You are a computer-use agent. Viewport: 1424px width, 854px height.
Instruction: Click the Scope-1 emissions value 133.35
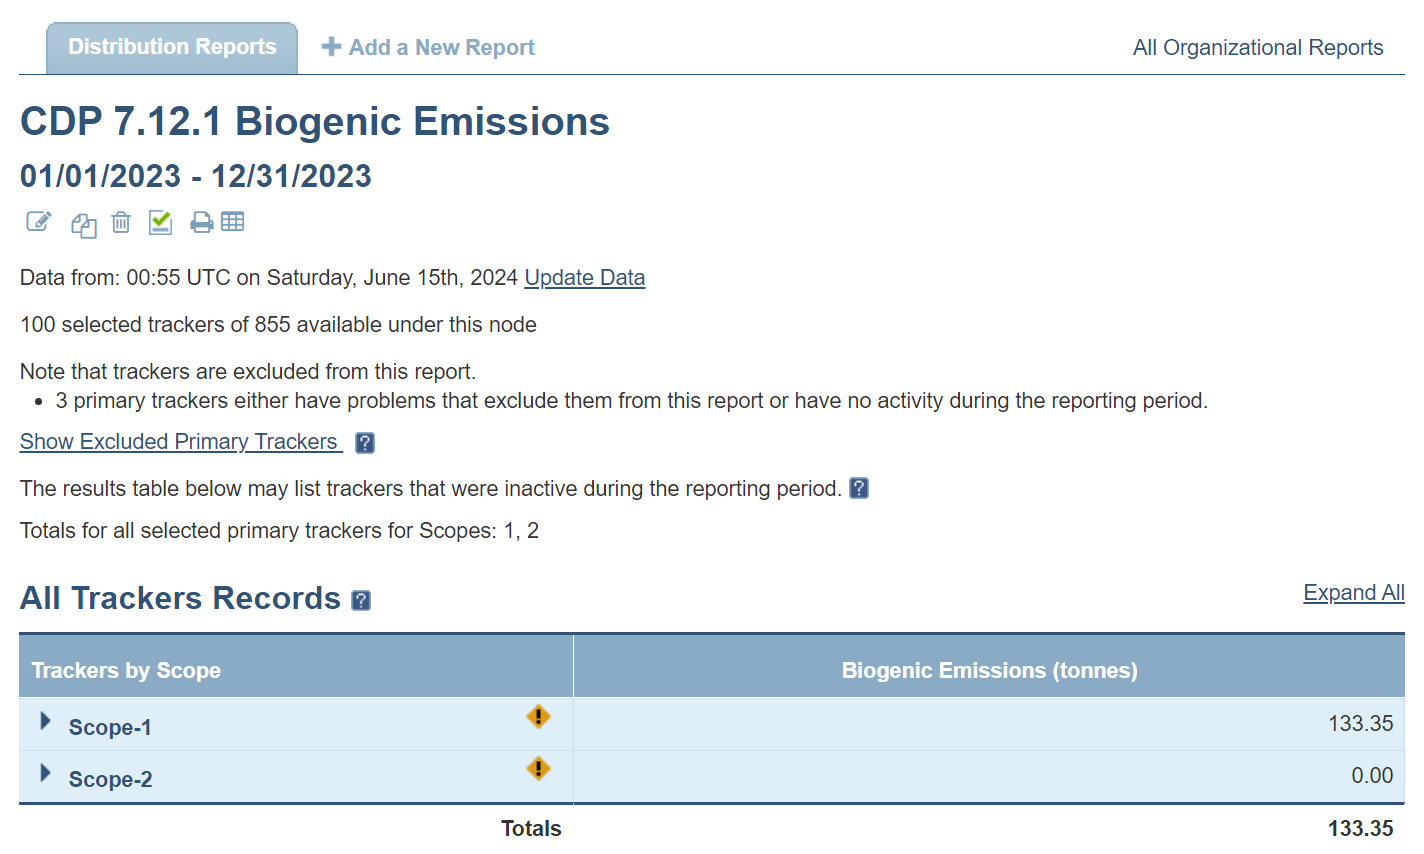coord(1361,724)
